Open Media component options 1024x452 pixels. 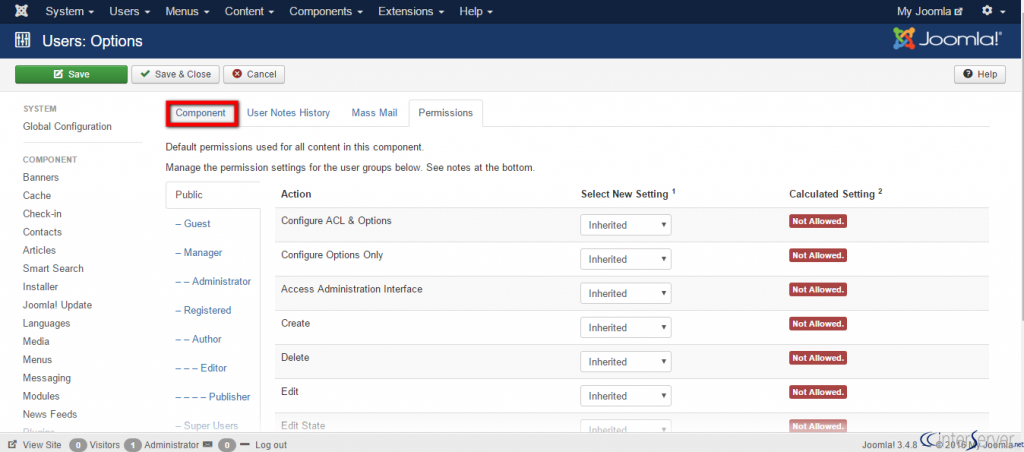36,342
